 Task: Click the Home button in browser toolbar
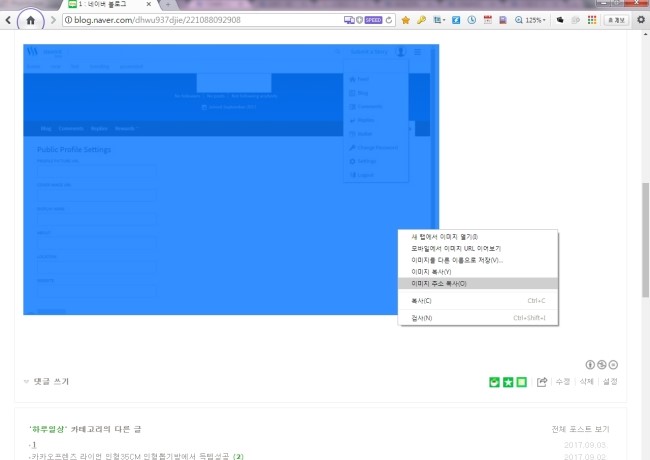point(31,19)
